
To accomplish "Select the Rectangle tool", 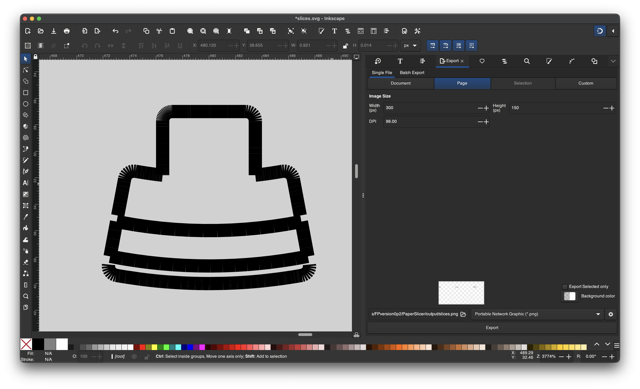I will [x=26, y=93].
